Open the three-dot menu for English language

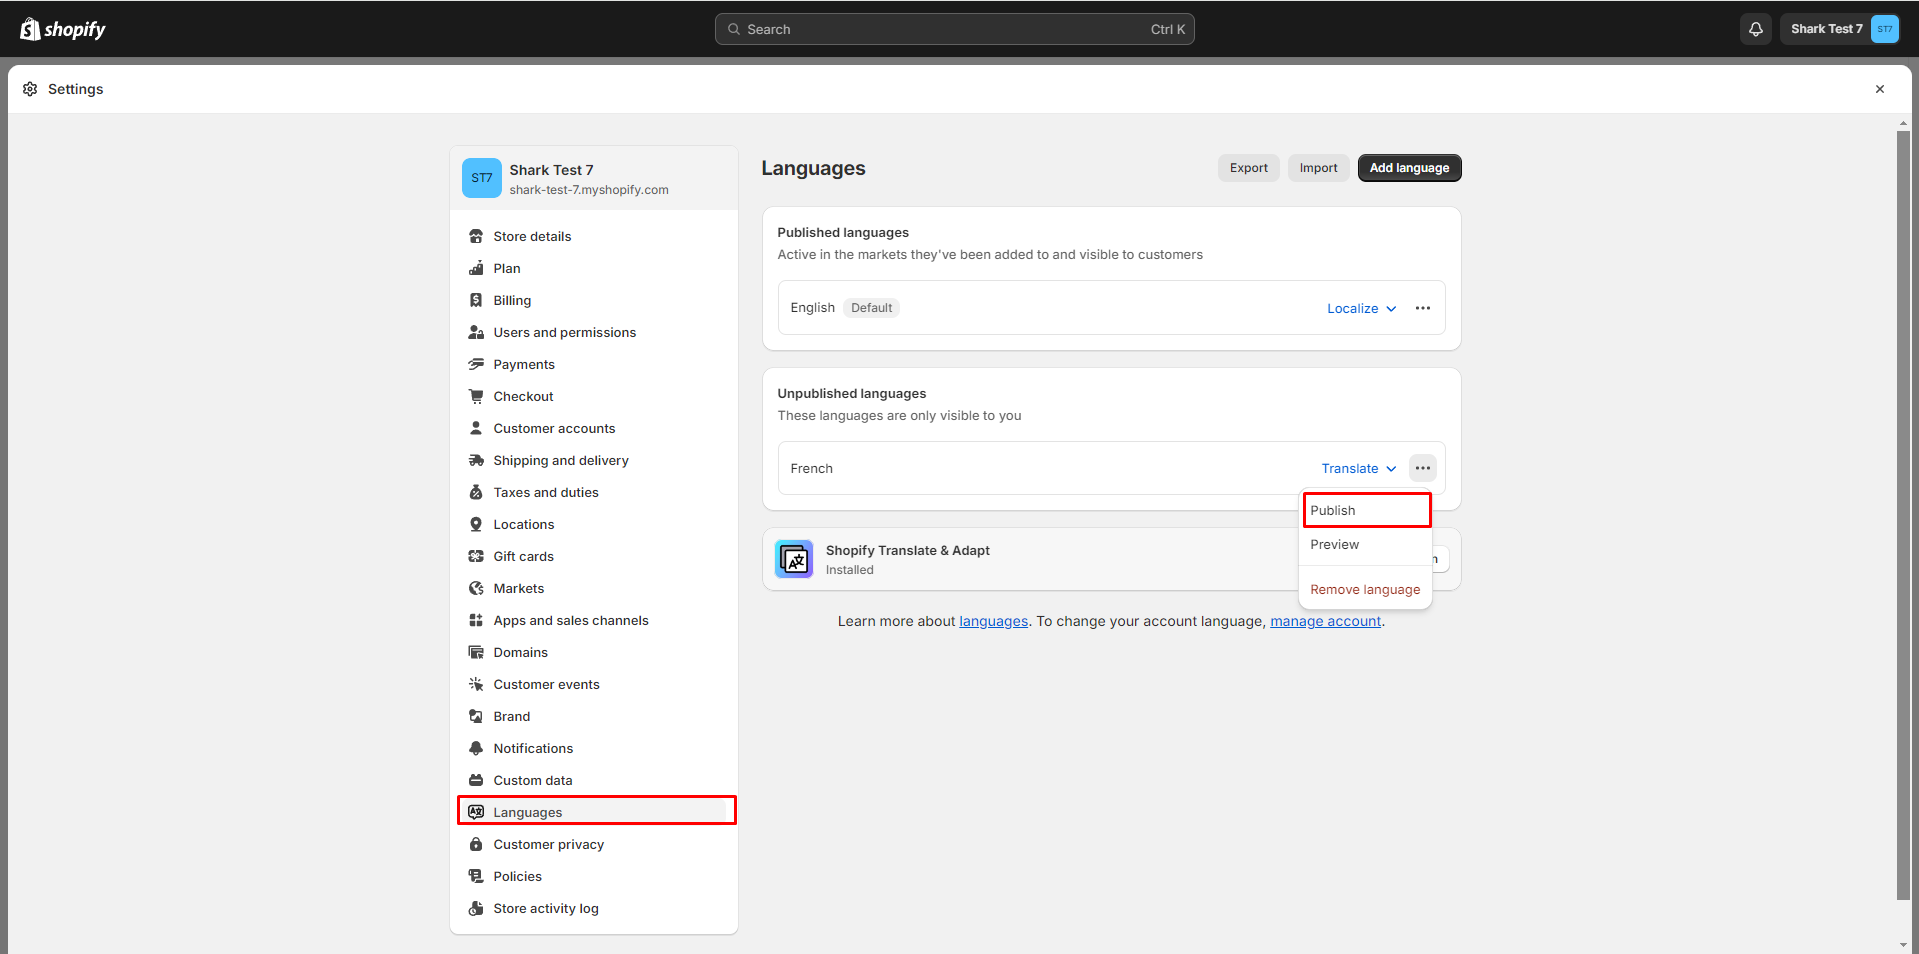[x=1423, y=308]
